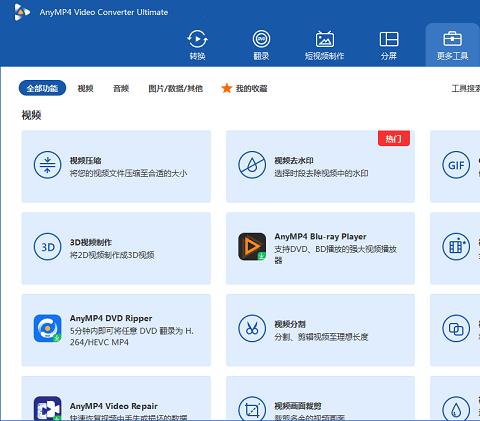Filter tools by 图片/数据/其他 category

[176, 88]
